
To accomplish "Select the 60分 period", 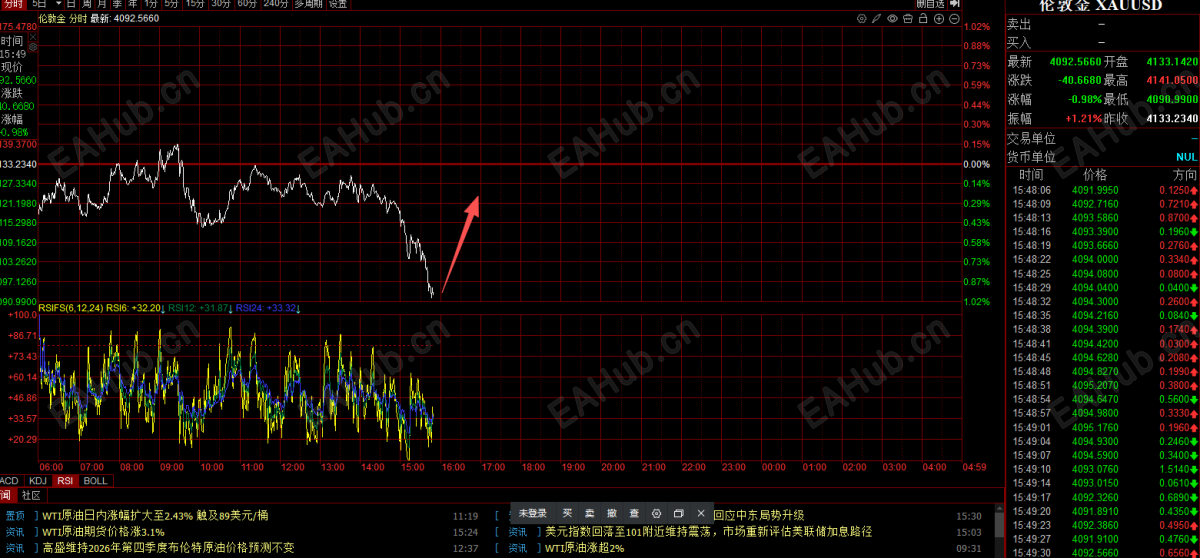I will (247, 4).
